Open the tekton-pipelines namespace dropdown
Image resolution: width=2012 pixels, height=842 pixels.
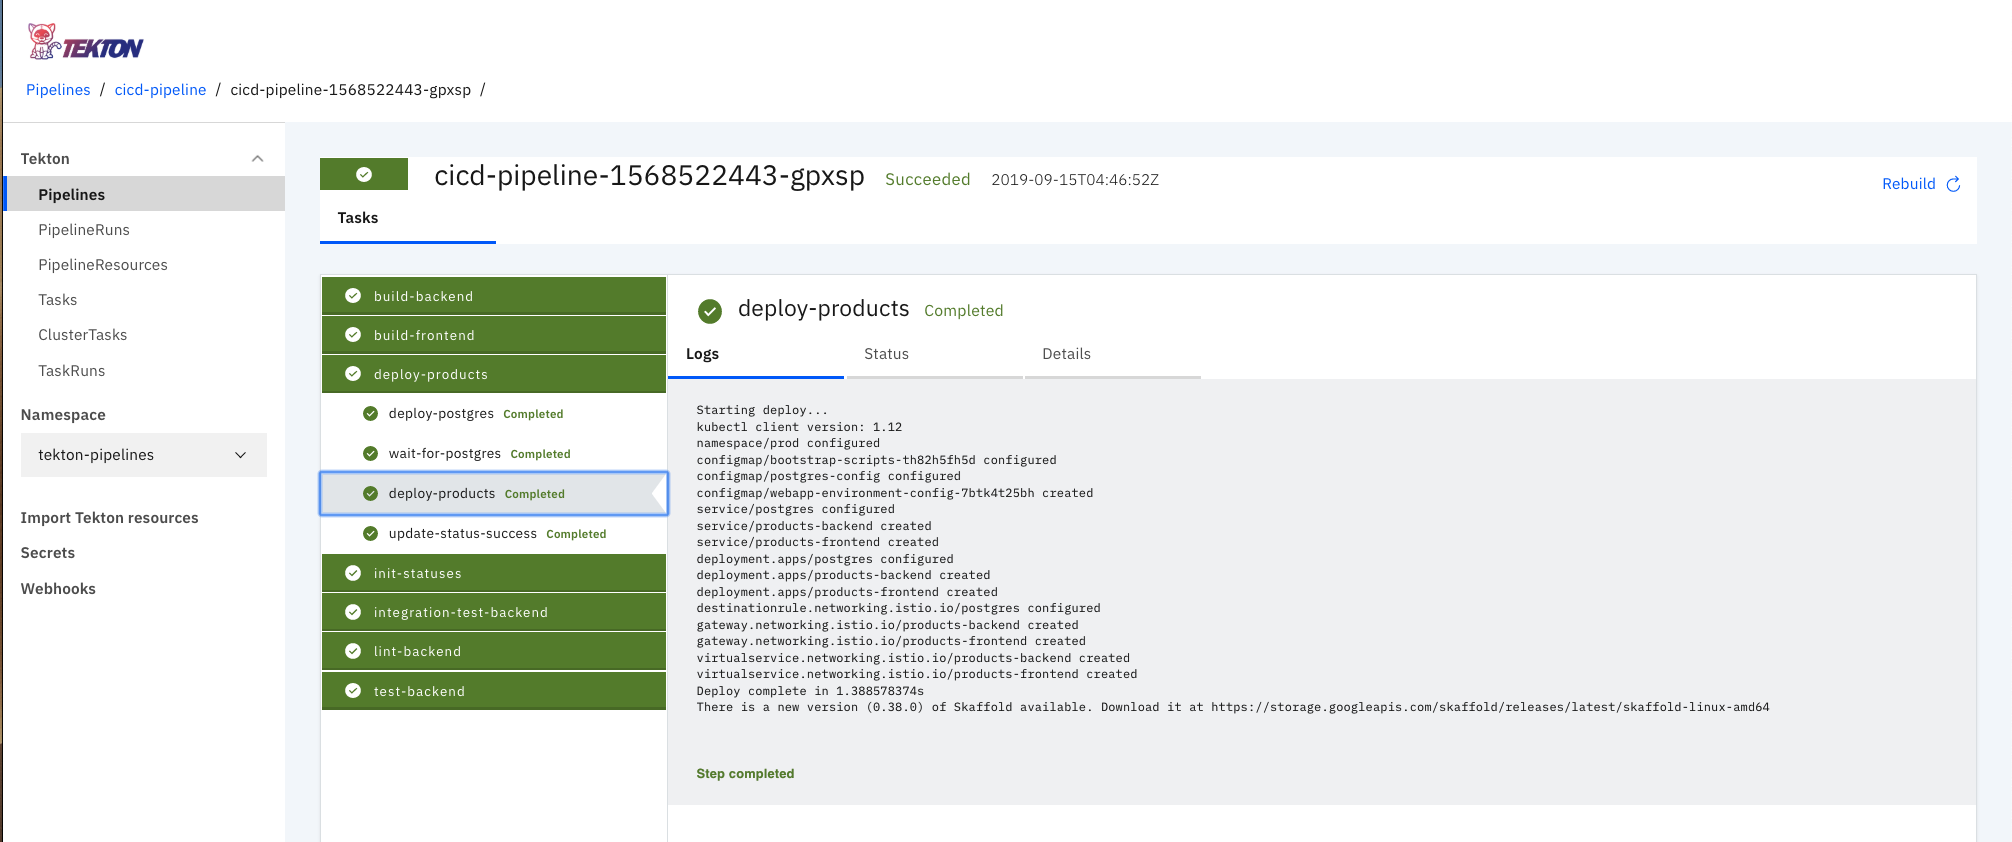point(144,455)
